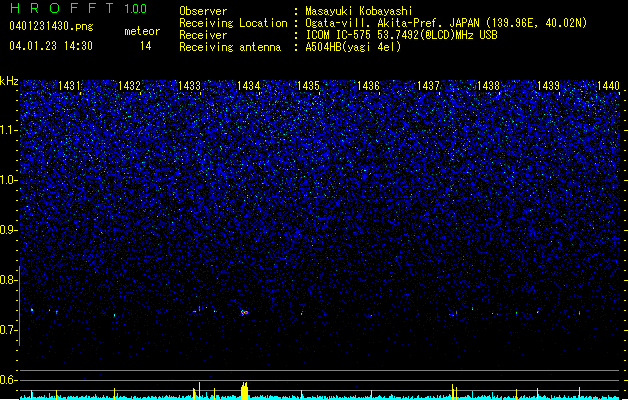Click time marker 1431
Image resolution: width=629 pixels, height=400 pixels.
(x=69, y=86)
